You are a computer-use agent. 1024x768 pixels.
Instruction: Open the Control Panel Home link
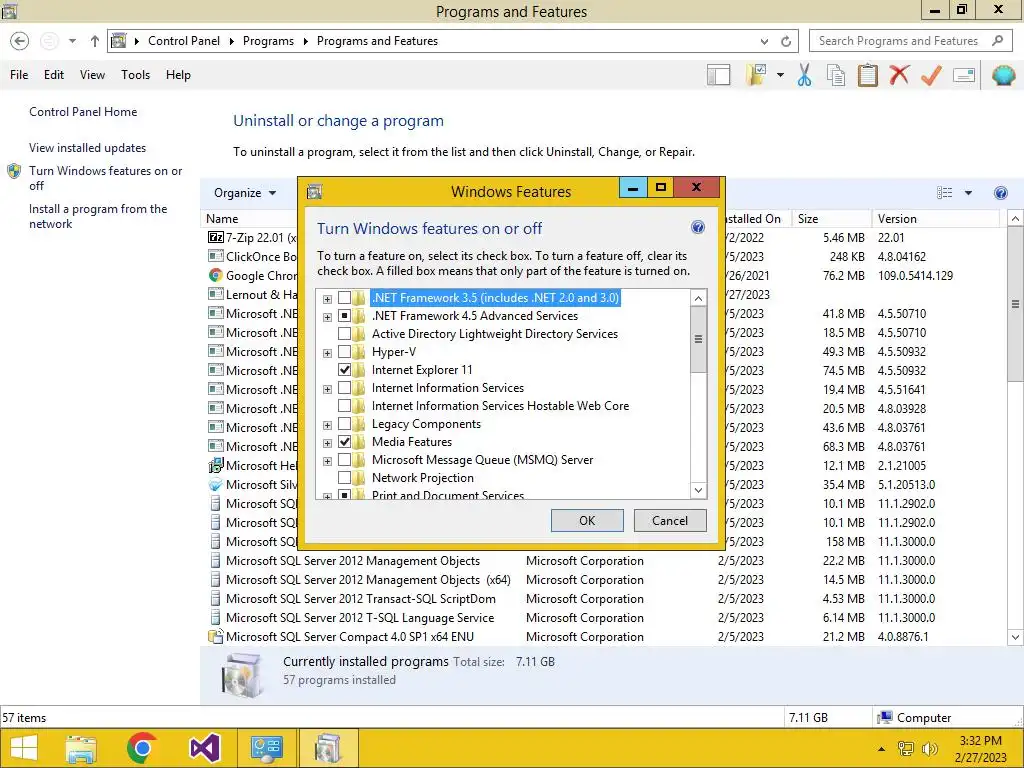click(83, 112)
